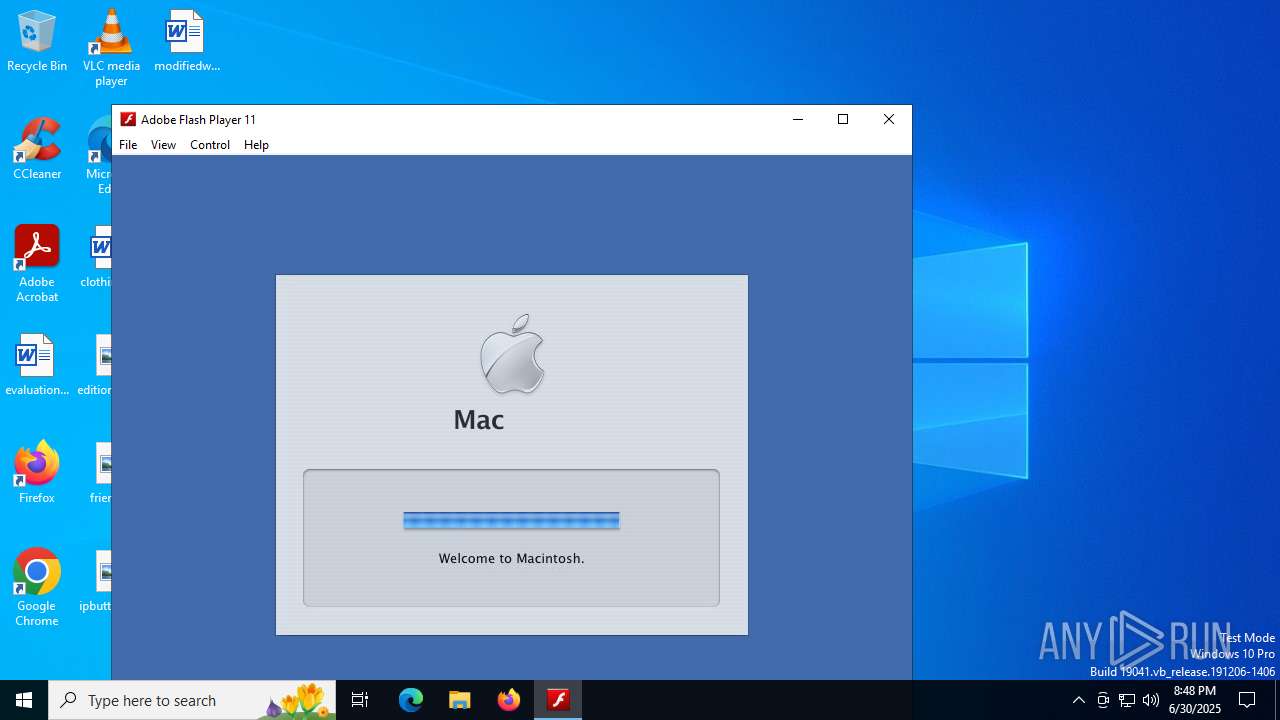This screenshot has height=720, width=1280.
Task: Click the Apple logo in the Mac dialog
Action: pyautogui.click(x=512, y=354)
